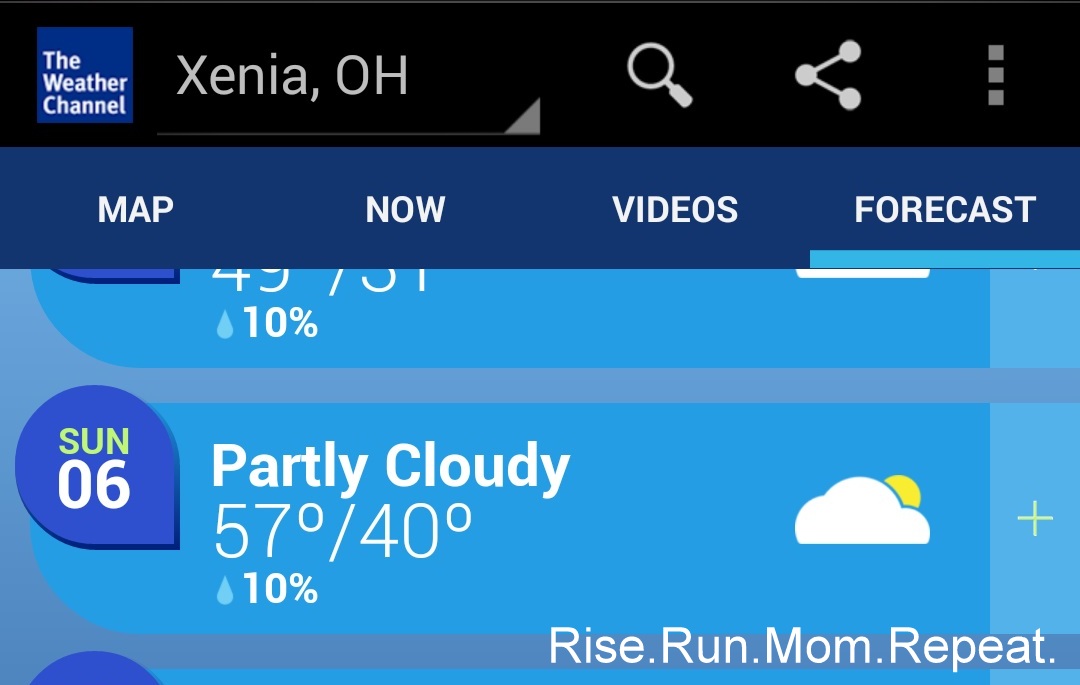Tap the raindrop icon in Sunday's row
This screenshot has width=1080, height=685.
(225, 591)
